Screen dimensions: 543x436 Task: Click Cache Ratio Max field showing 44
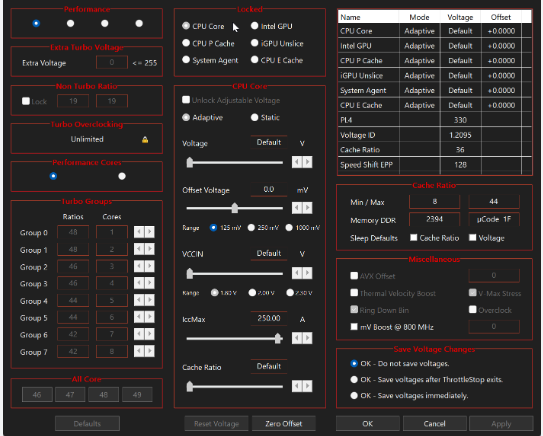[493, 202]
